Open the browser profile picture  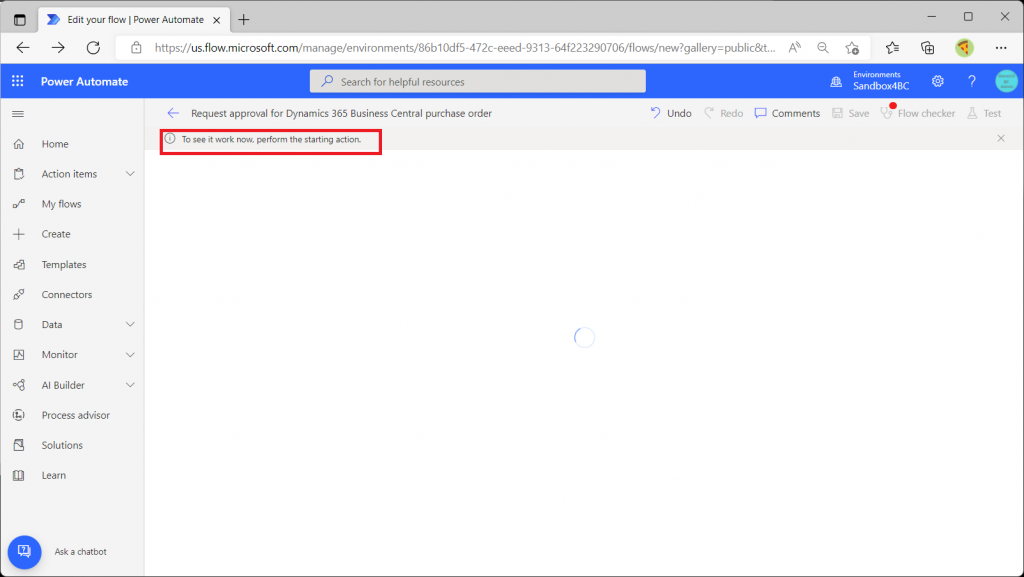coord(964,48)
